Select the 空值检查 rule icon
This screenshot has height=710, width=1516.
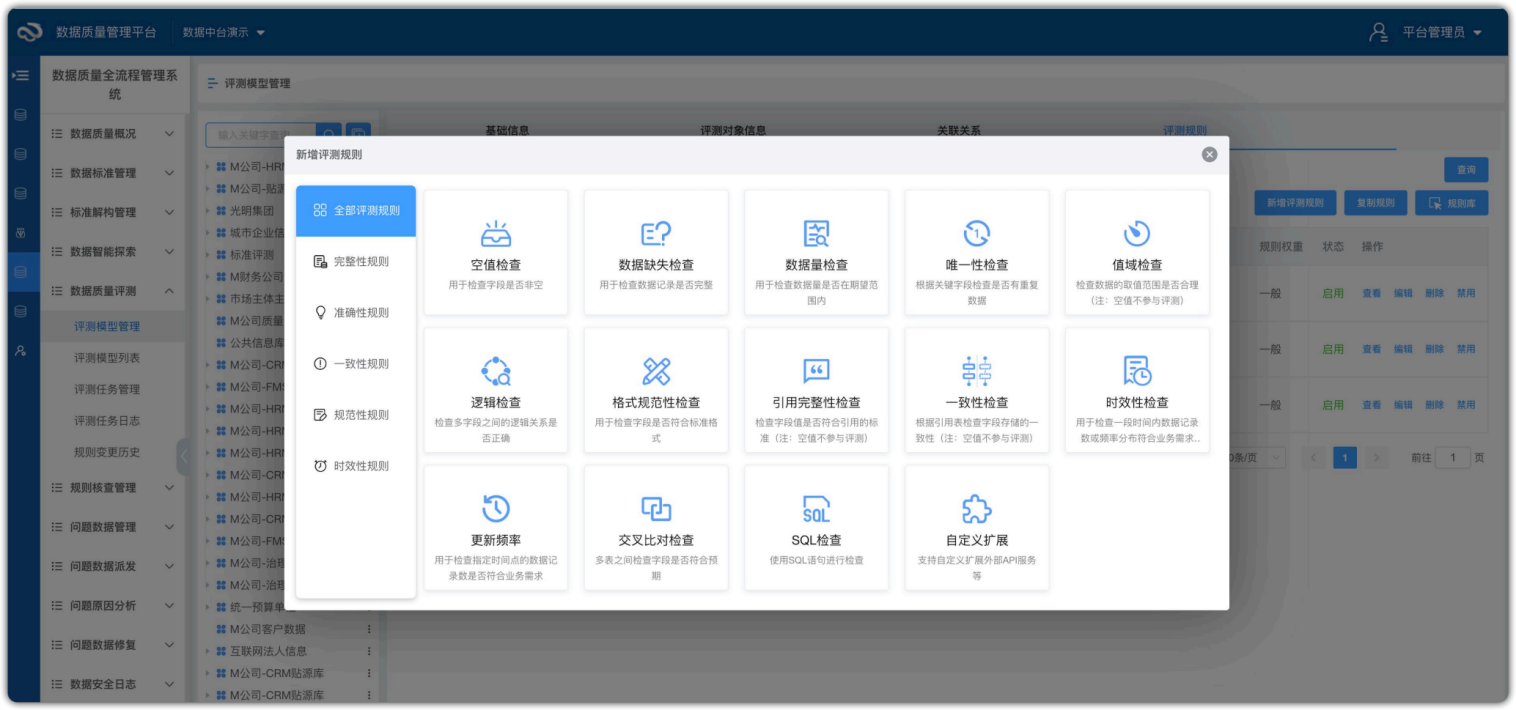[x=496, y=234]
